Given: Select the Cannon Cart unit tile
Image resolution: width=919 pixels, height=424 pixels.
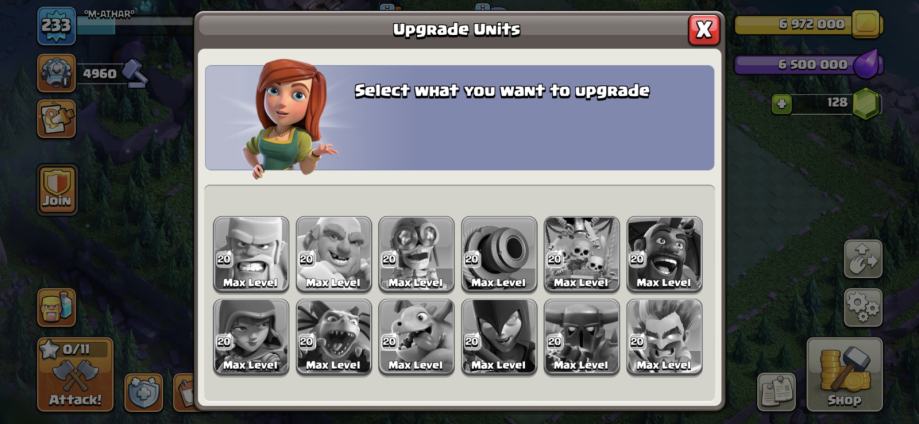Looking at the screenshot, I should point(499,254).
